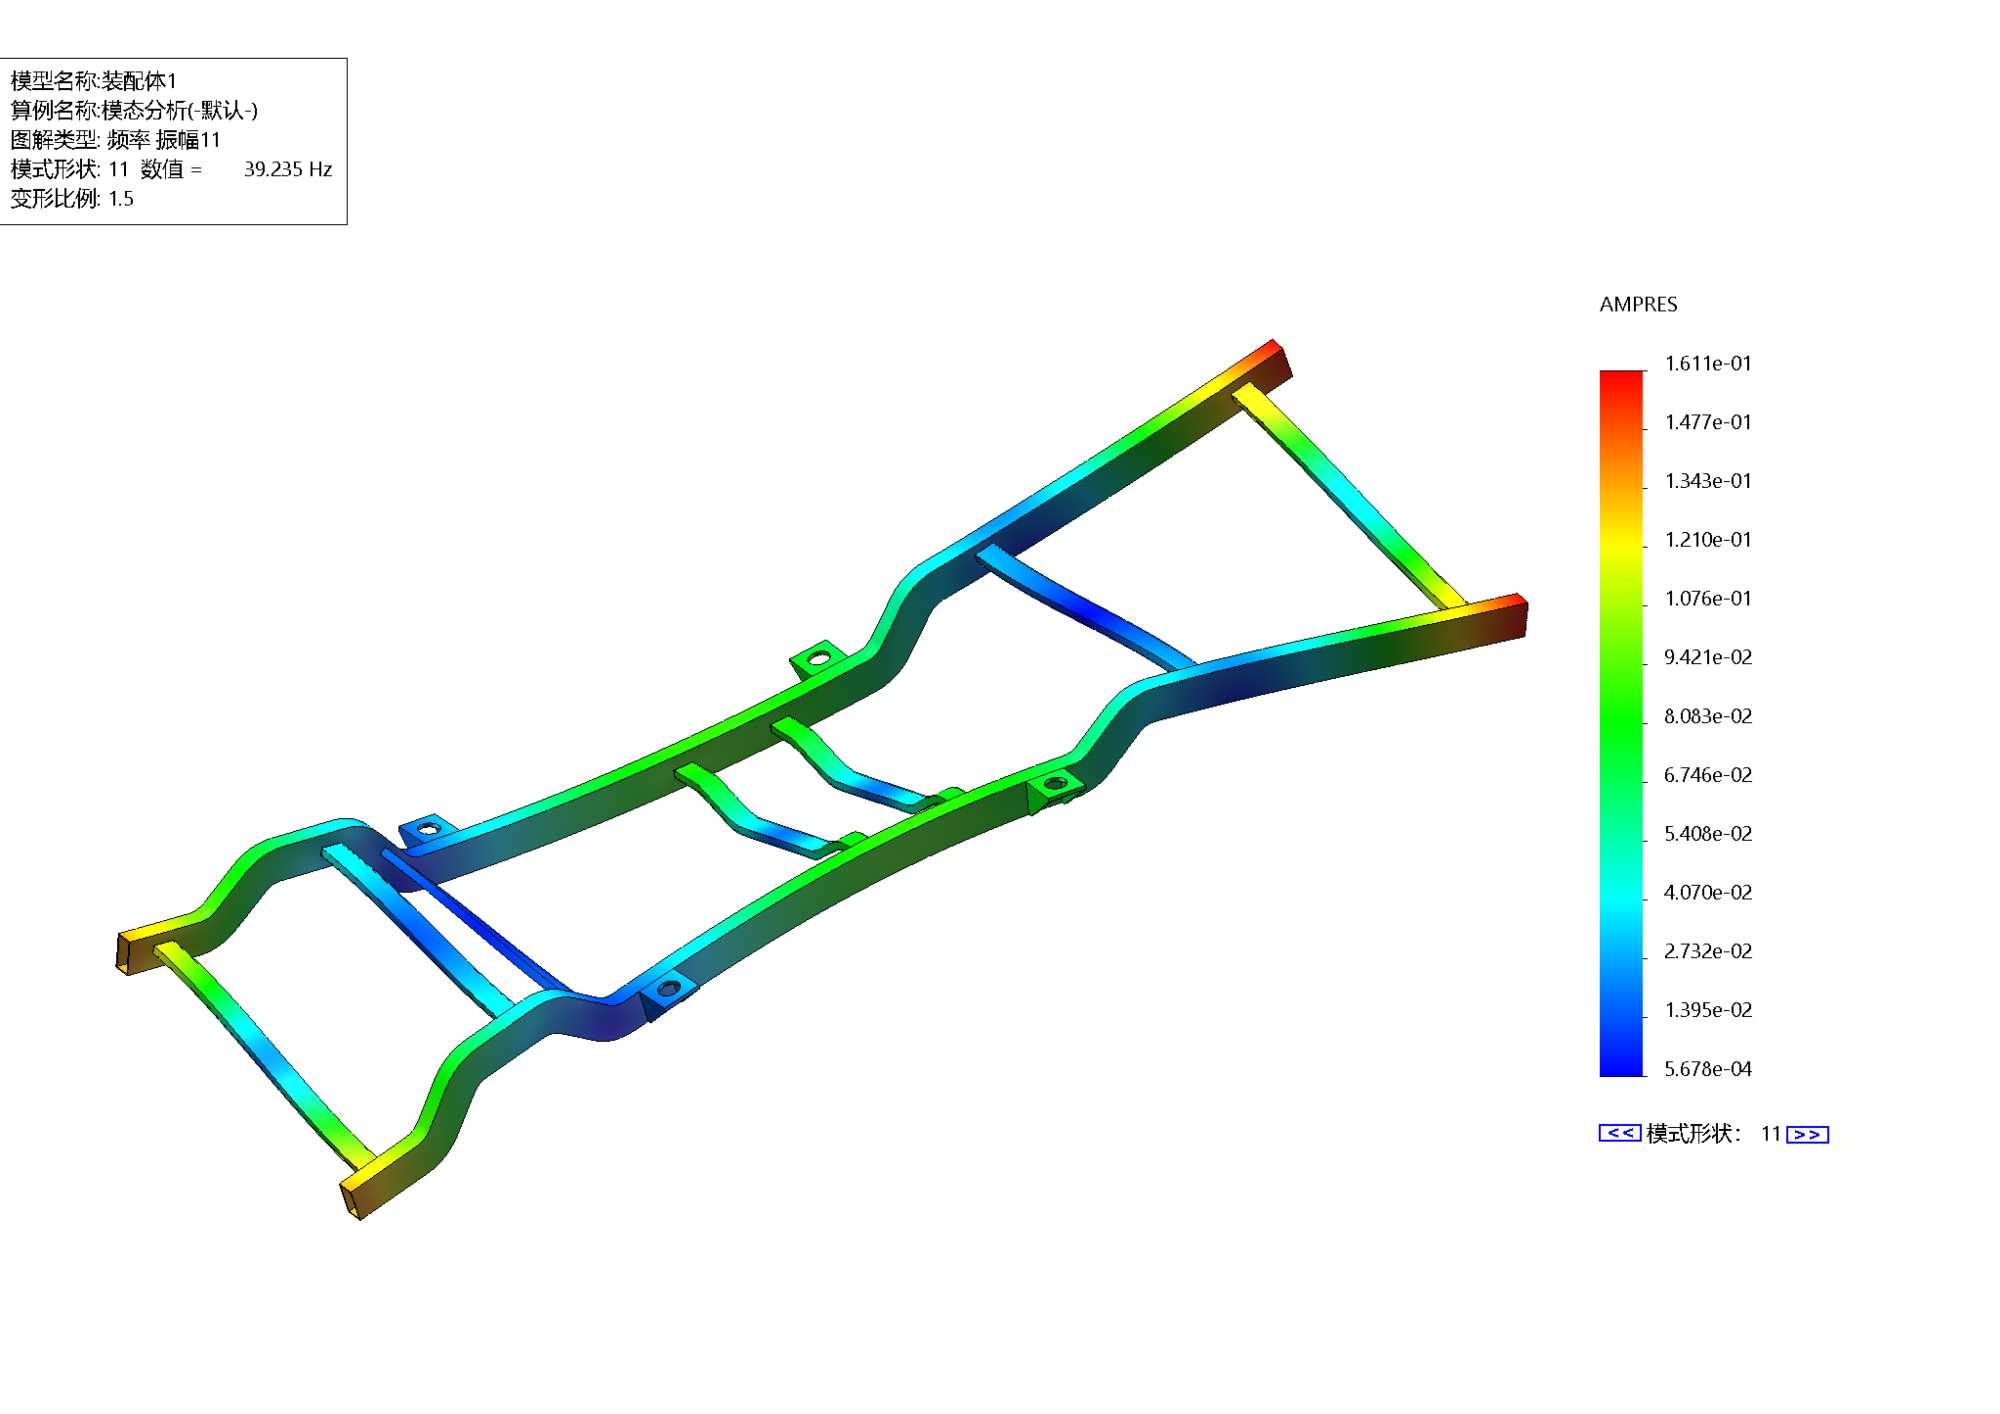Click the red tip of the upper-right frame rail
The image size is (2000, 1414).
coord(1272,347)
